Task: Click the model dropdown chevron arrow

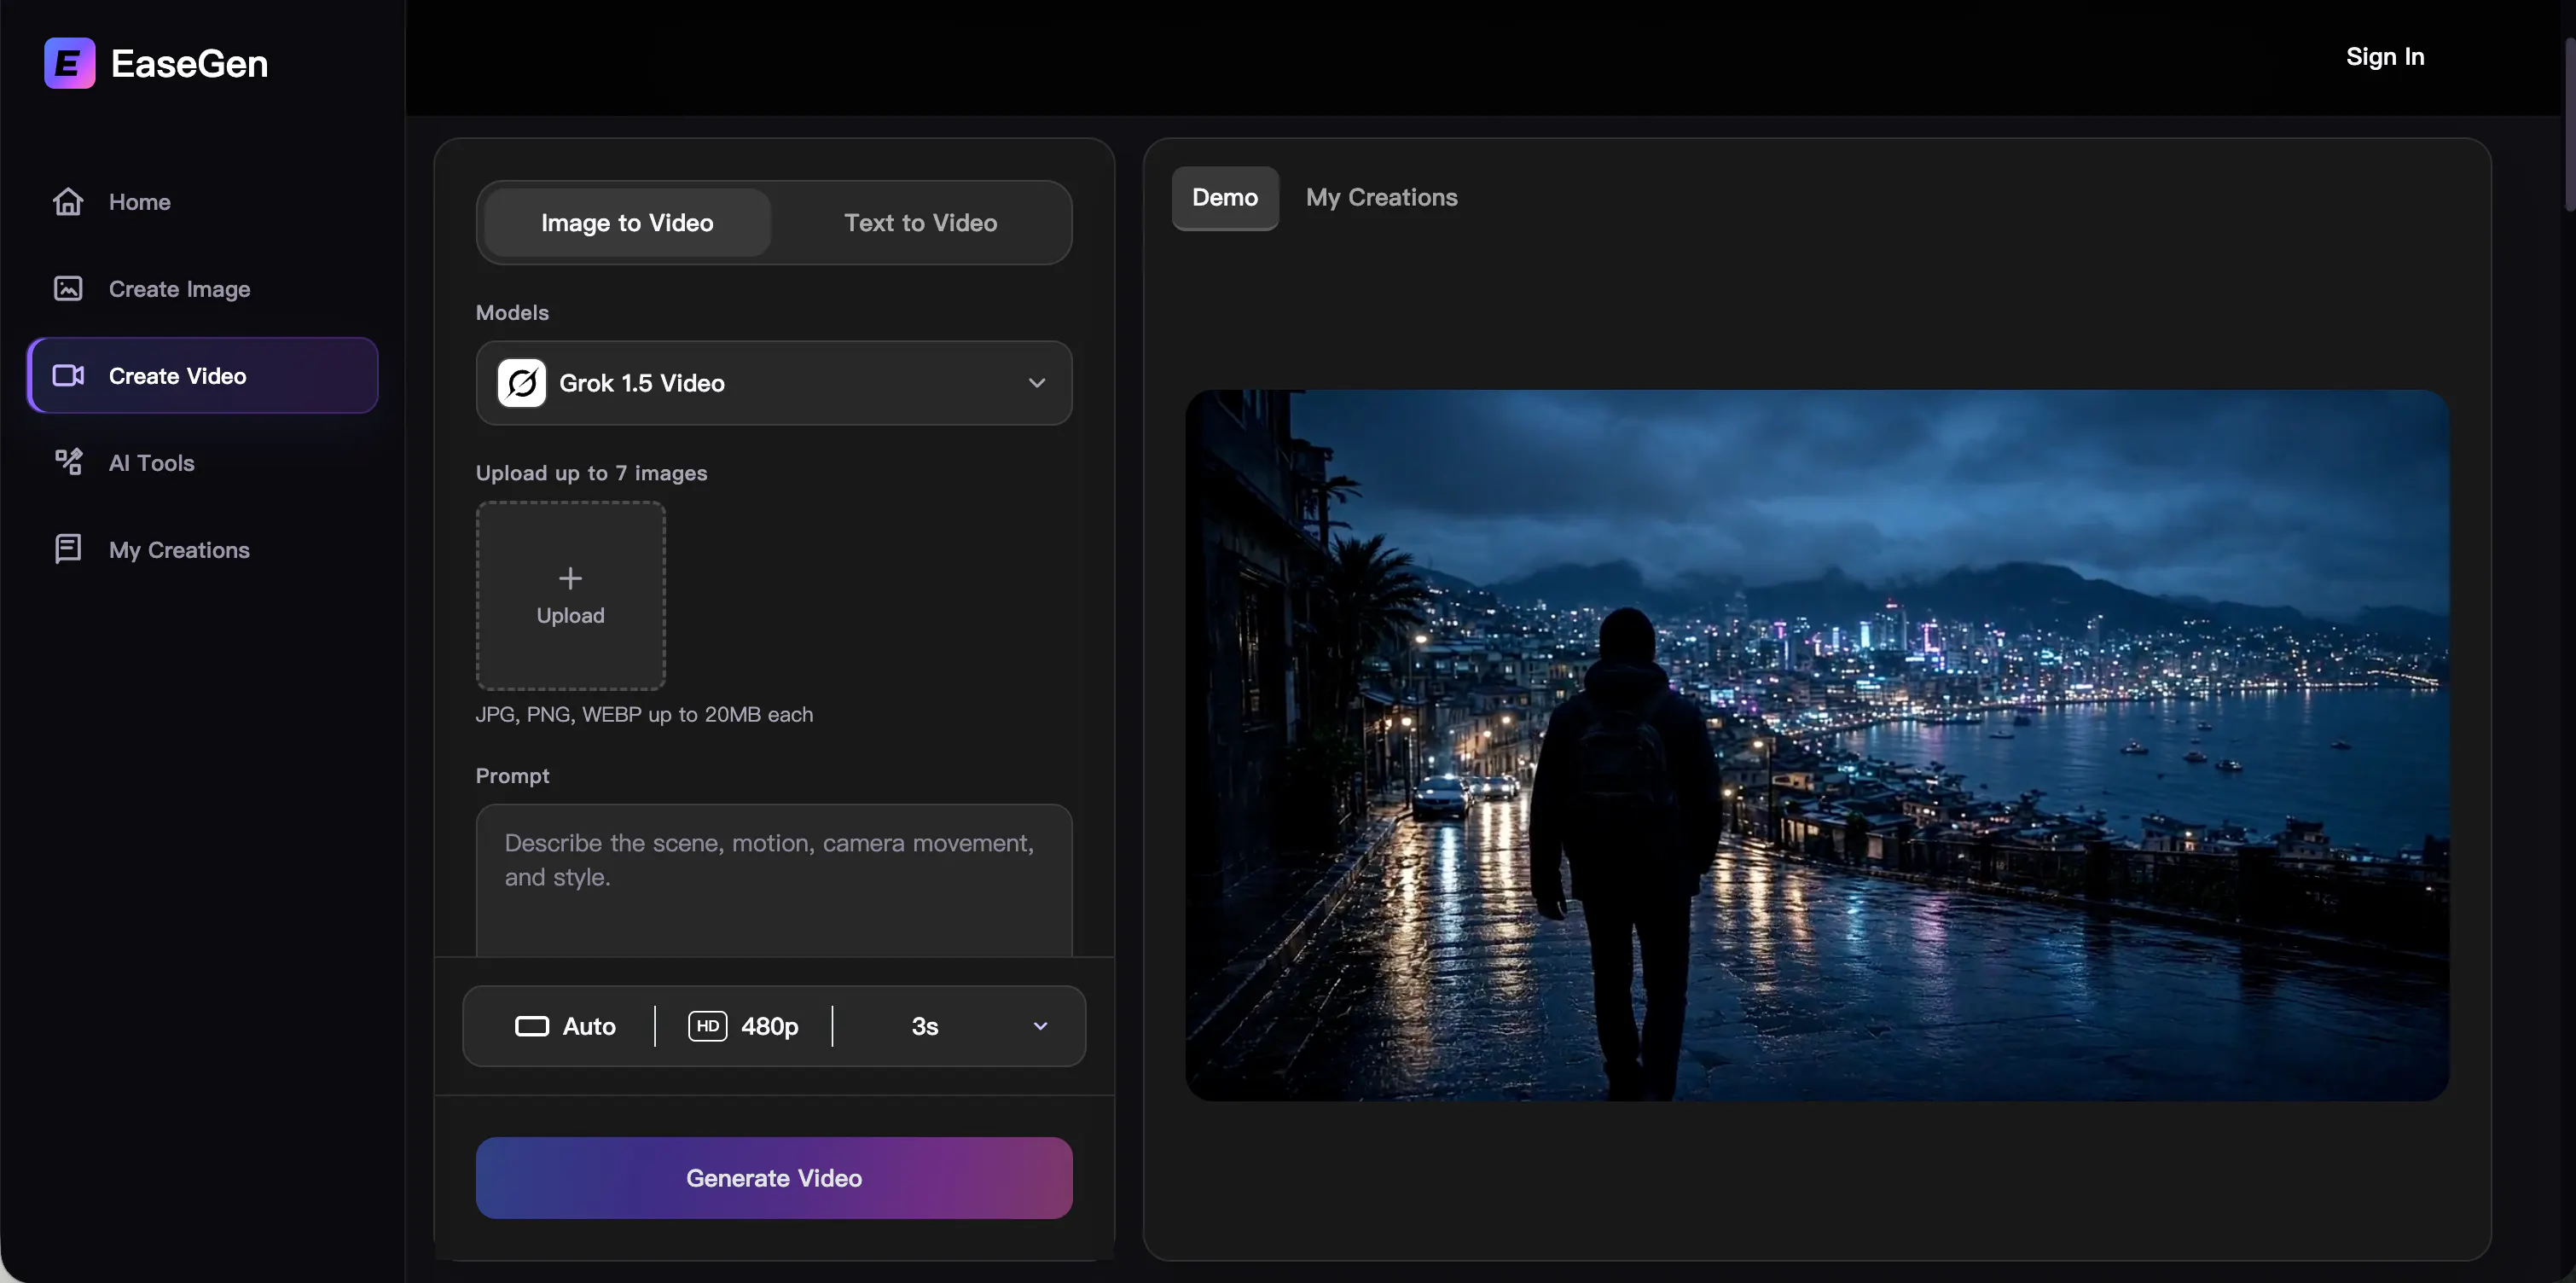Action: click(1037, 383)
